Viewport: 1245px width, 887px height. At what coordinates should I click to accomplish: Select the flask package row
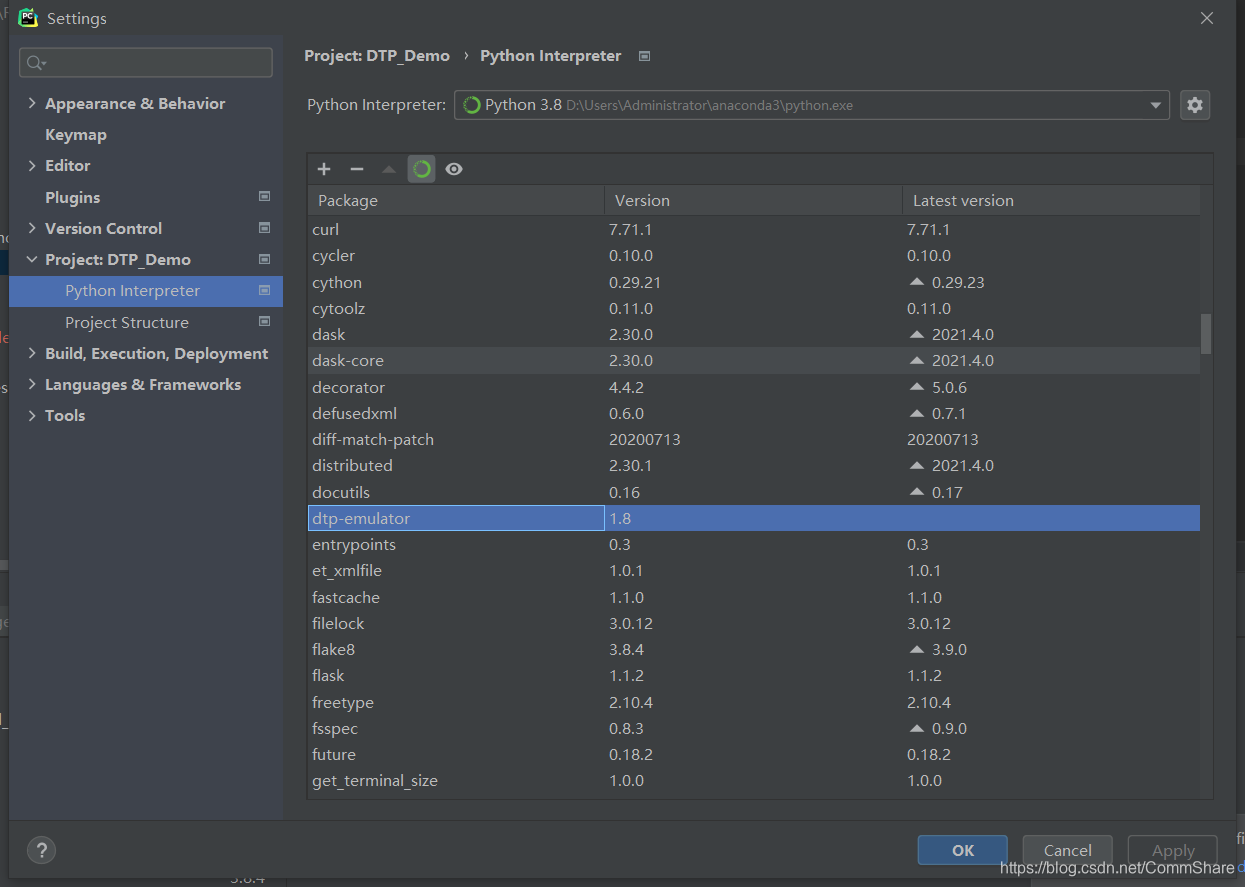[754, 675]
